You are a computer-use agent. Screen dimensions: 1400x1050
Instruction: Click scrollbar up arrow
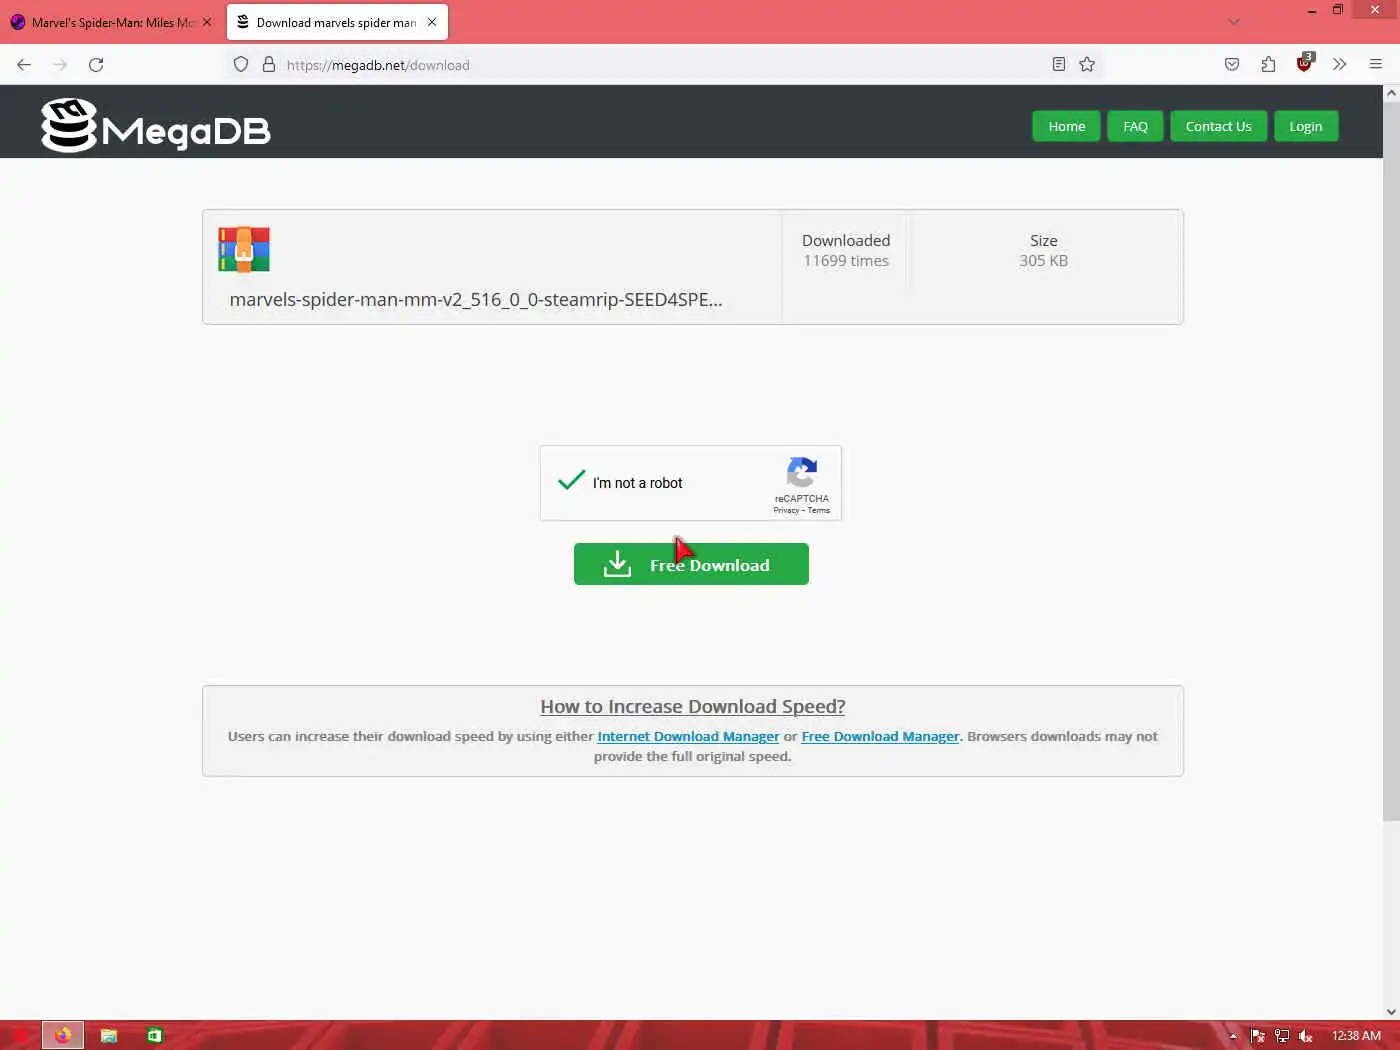(1391, 93)
